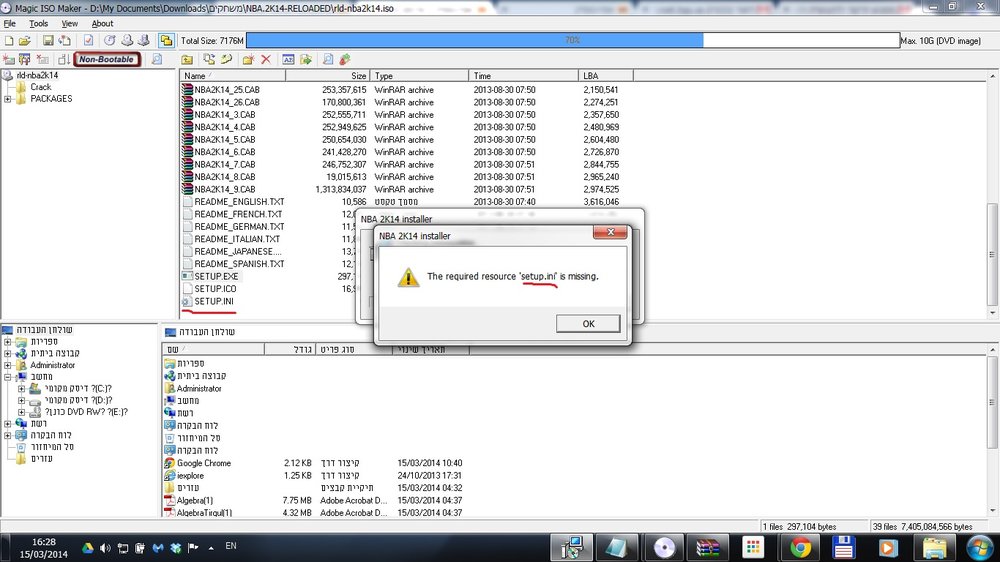The image size is (1000, 562).
Task: Select SETUP.INI in the ISO file list
Action: (214, 301)
